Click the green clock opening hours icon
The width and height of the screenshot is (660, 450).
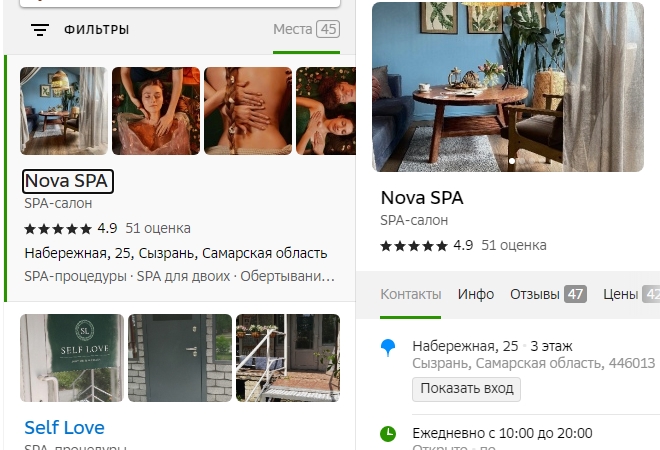388,434
